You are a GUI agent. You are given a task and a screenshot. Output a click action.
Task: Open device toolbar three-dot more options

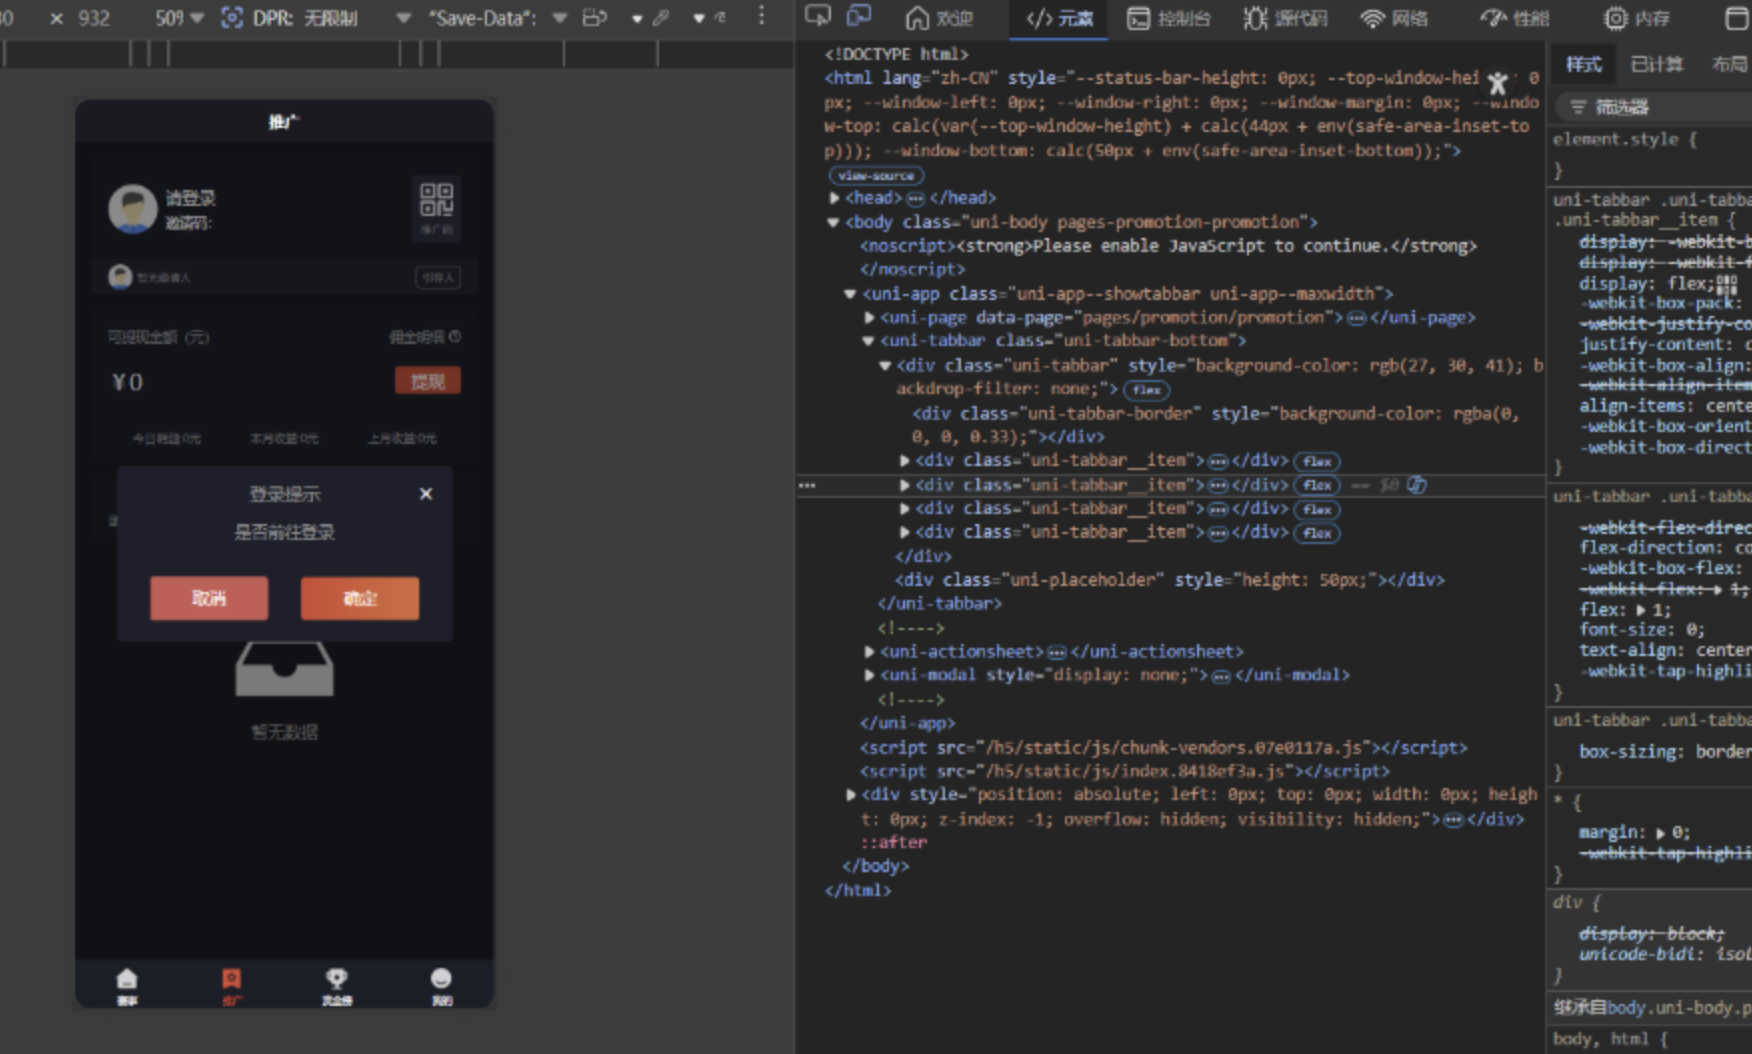coord(761,16)
